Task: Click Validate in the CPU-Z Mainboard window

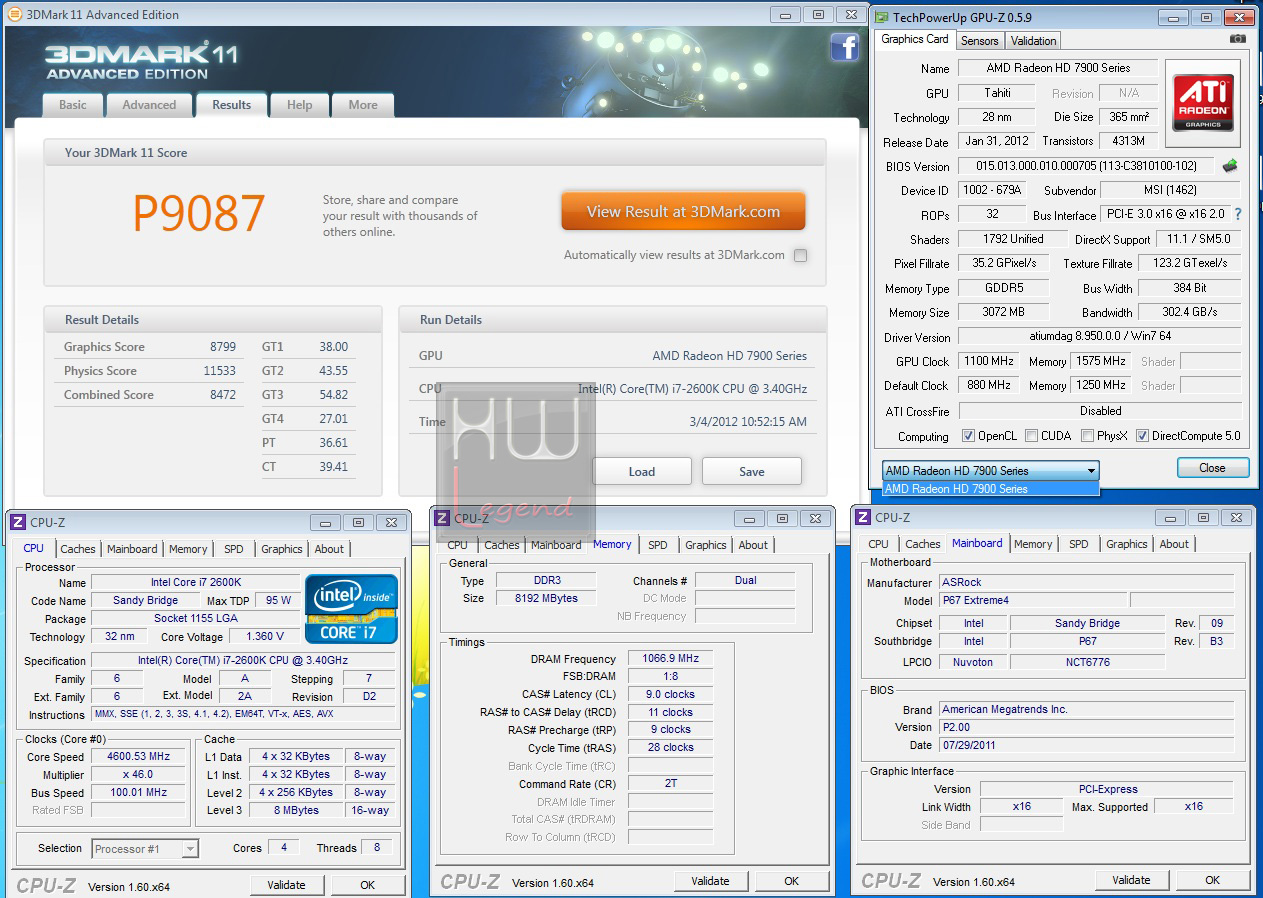Action: (1131, 880)
